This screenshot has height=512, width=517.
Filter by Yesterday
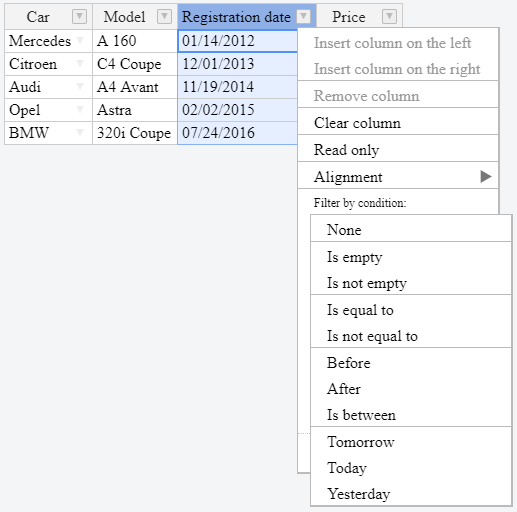click(x=411, y=494)
